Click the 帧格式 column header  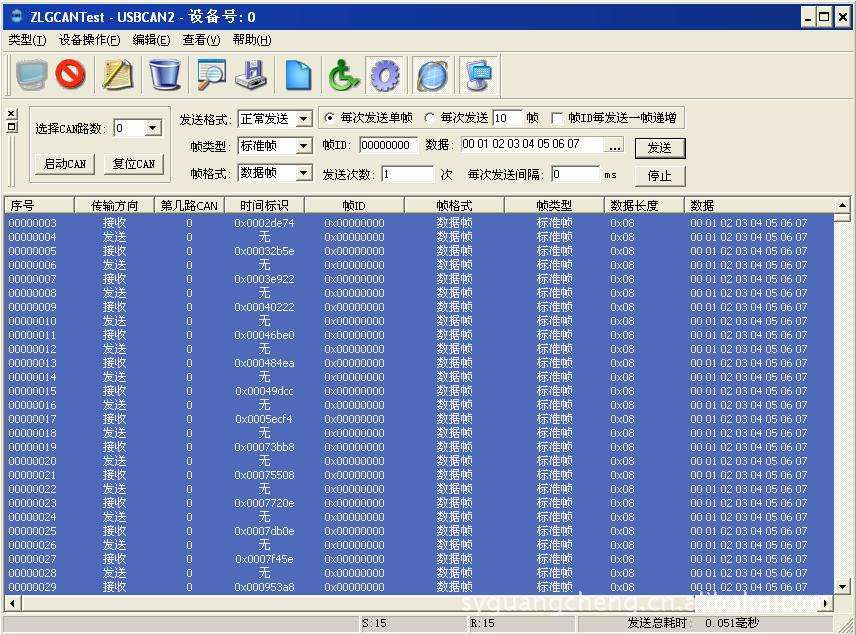click(454, 205)
